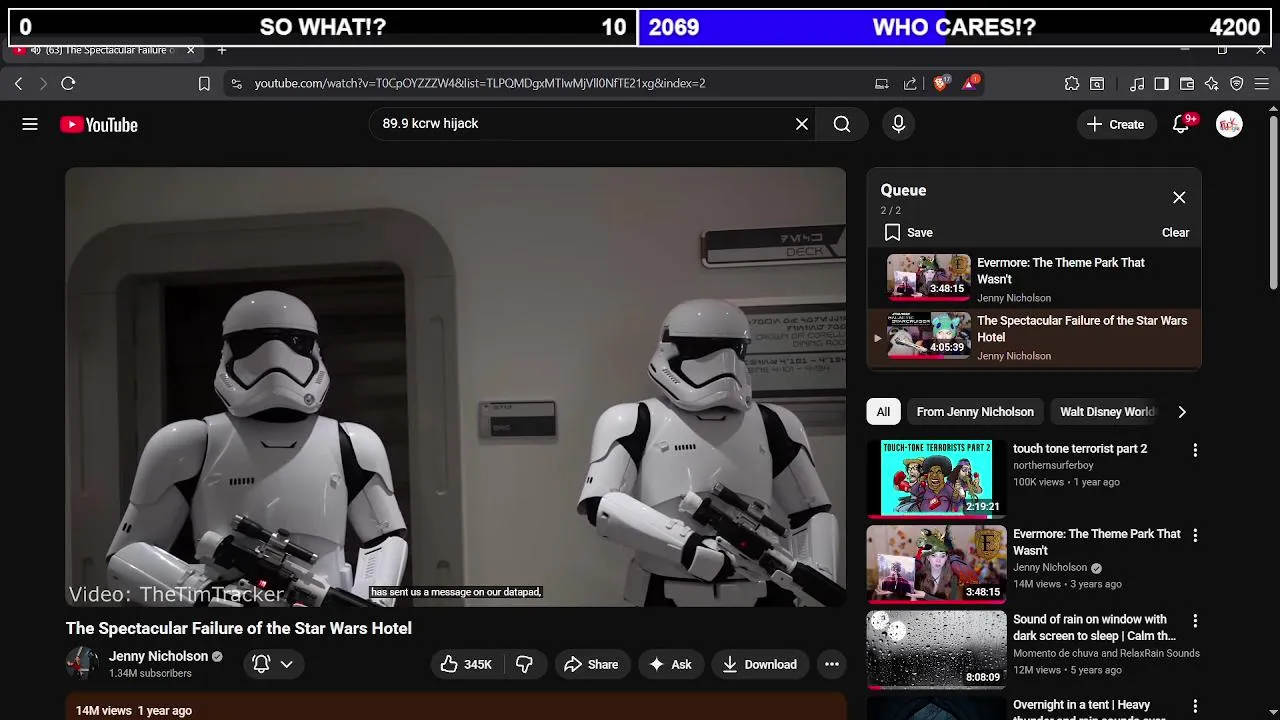
Task: Play Evermore video from the queue
Action: [1035, 278]
